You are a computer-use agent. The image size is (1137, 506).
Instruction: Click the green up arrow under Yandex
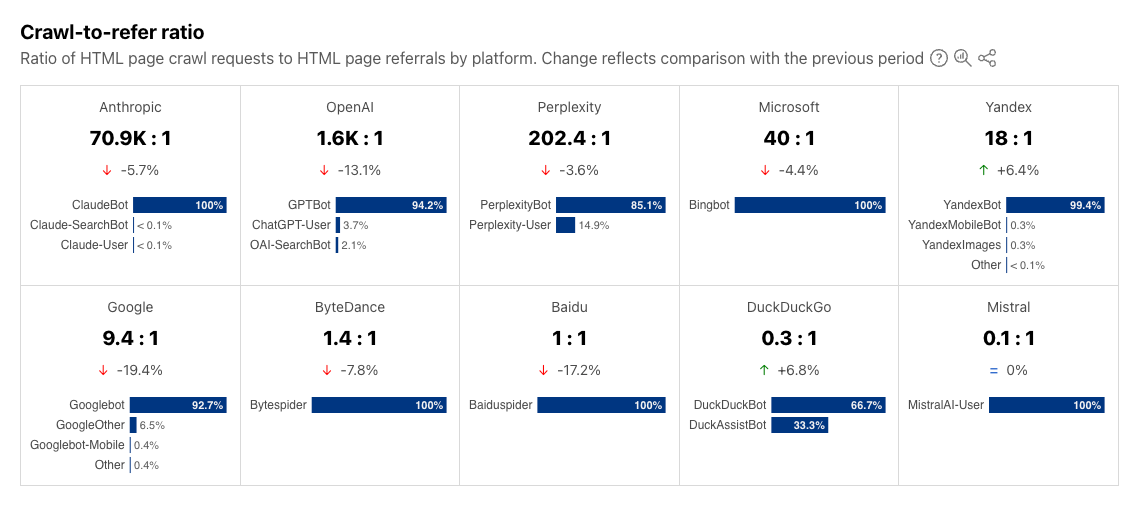point(984,170)
